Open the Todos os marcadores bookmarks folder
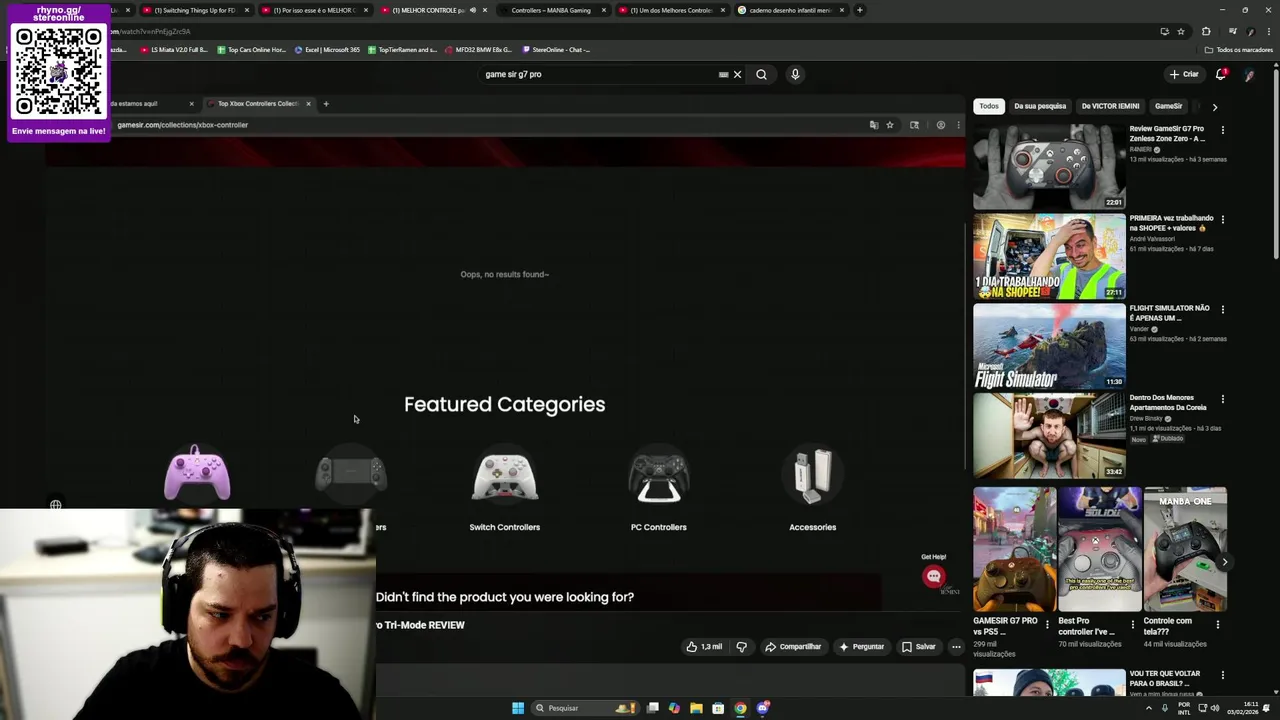Image resolution: width=1280 pixels, height=720 pixels. pos(1239,50)
